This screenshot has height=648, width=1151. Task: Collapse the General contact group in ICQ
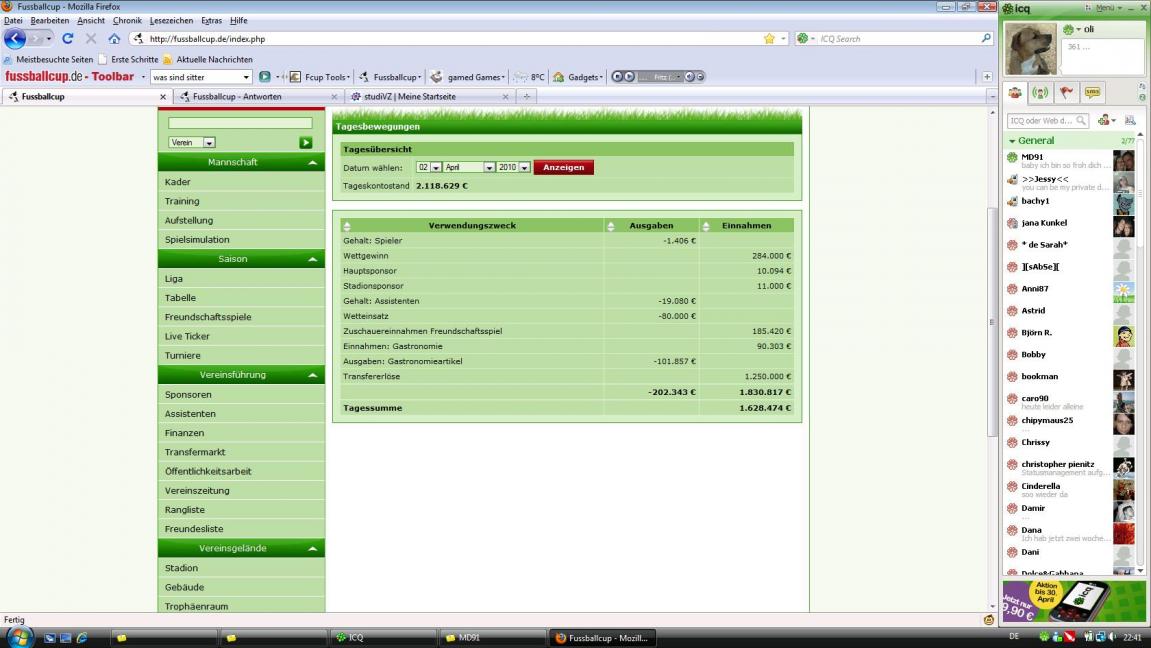1012,141
